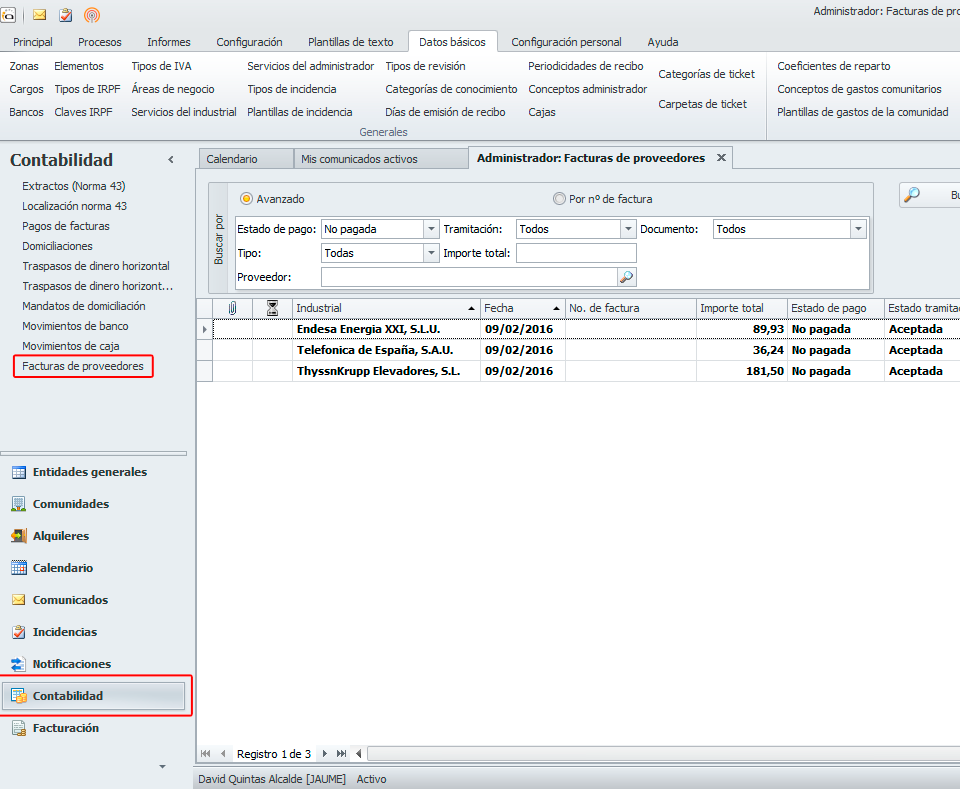Expand the Estado de pago dropdown
The width and height of the screenshot is (960, 789).
click(x=431, y=229)
